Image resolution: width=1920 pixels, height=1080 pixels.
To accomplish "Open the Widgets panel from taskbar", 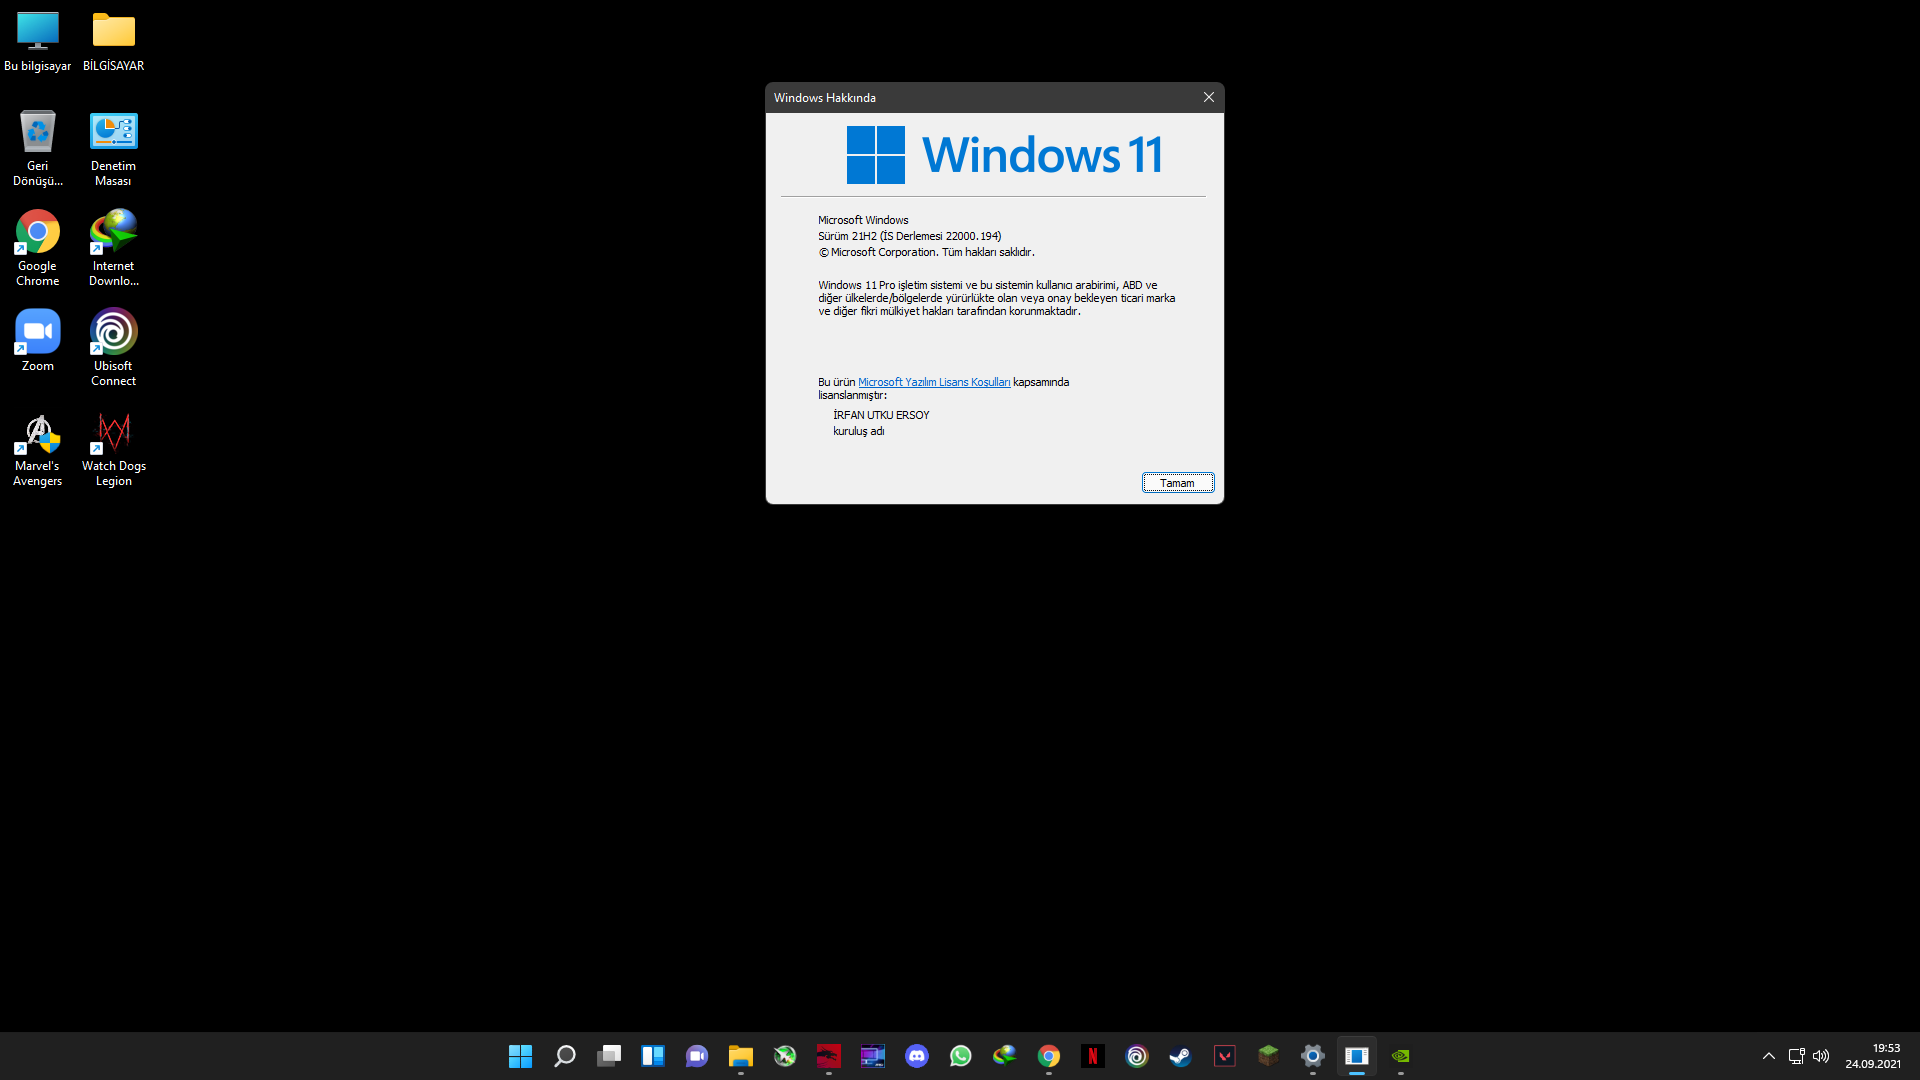I will tap(652, 1056).
